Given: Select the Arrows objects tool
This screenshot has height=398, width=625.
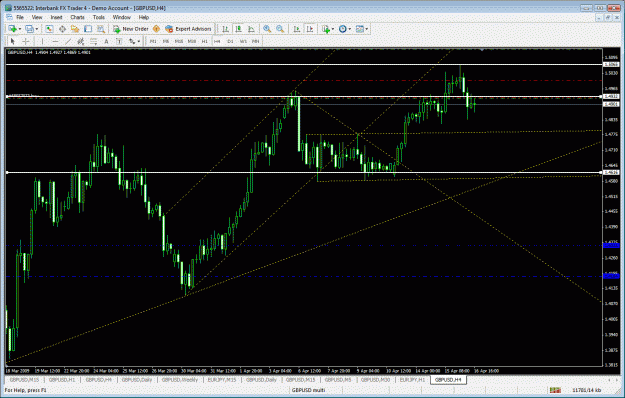Looking at the screenshot, I should (132, 41).
